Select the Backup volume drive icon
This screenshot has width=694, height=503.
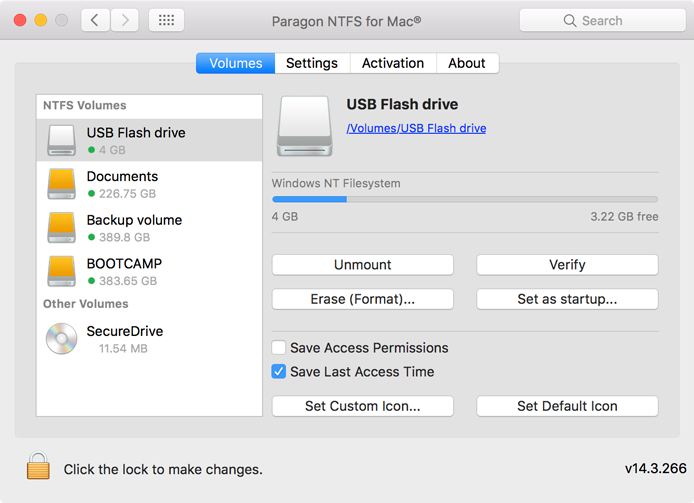61,228
